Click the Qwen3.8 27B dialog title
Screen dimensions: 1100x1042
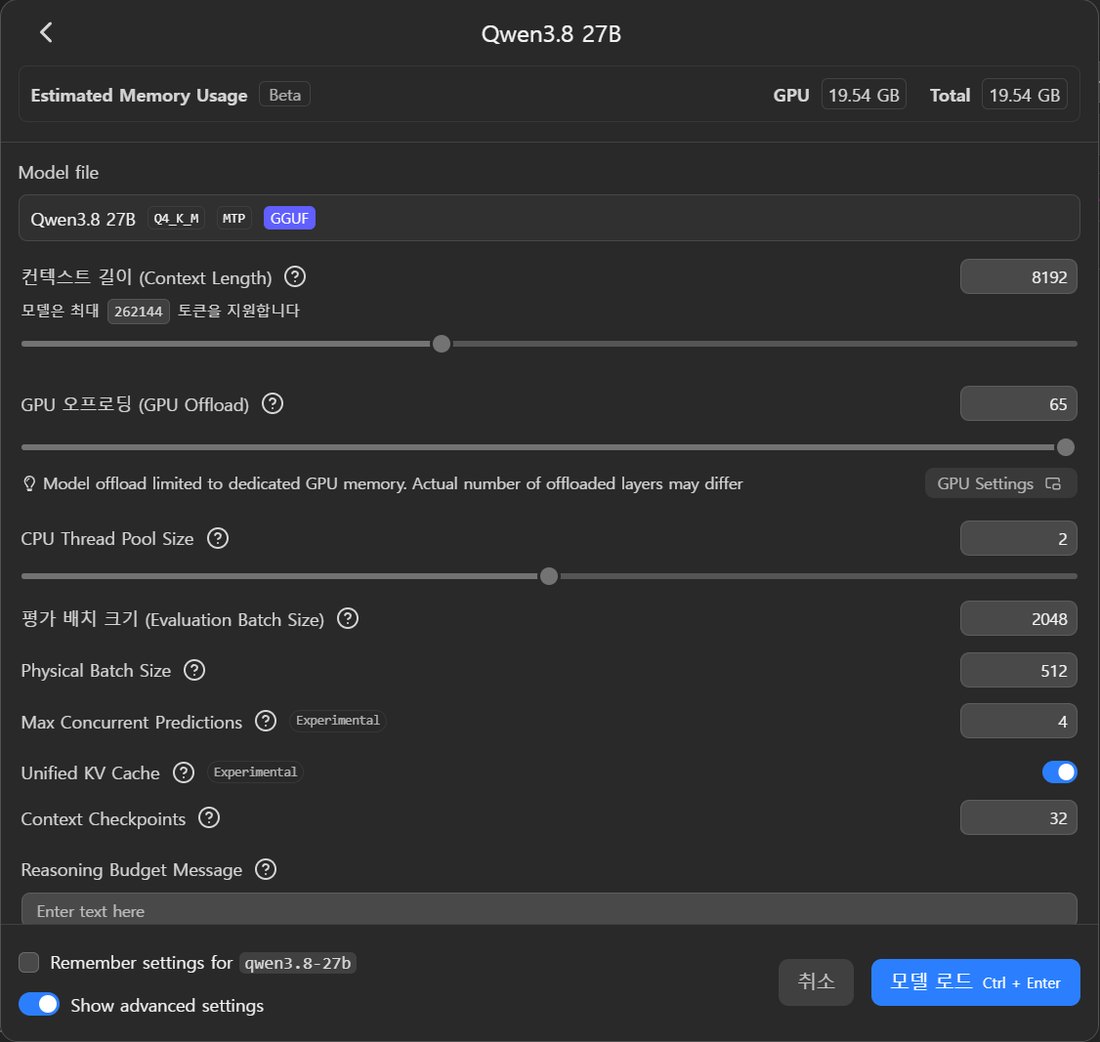point(551,34)
